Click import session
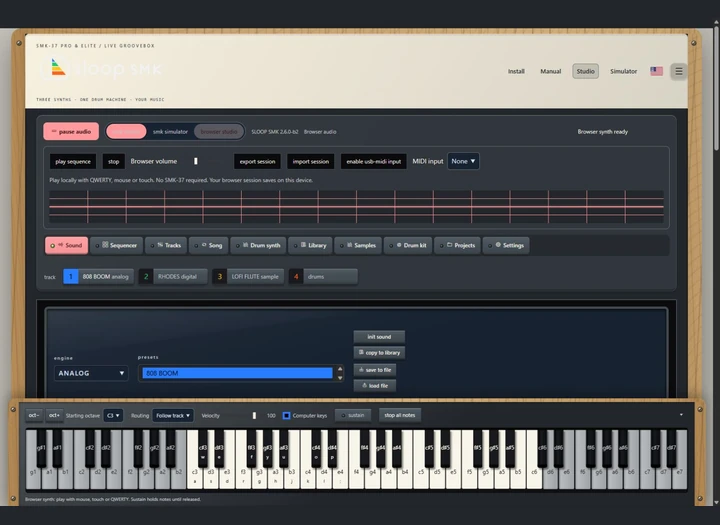Viewport: 720px width, 525px height. (x=311, y=161)
